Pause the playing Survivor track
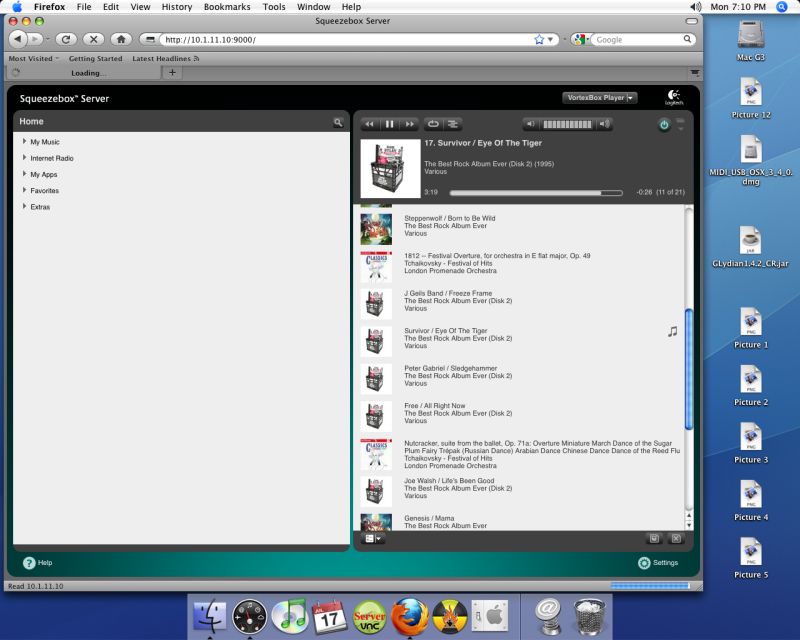The width and height of the screenshot is (800, 640). [390, 124]
